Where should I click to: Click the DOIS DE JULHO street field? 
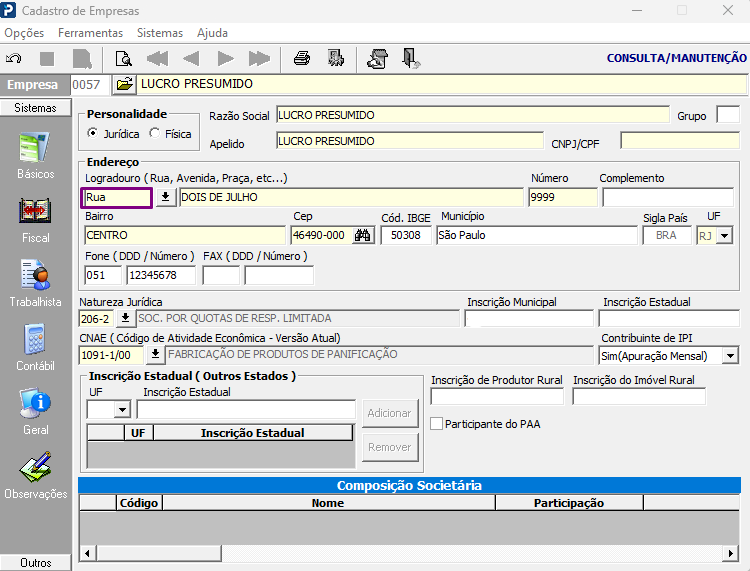tap(351, 197)
